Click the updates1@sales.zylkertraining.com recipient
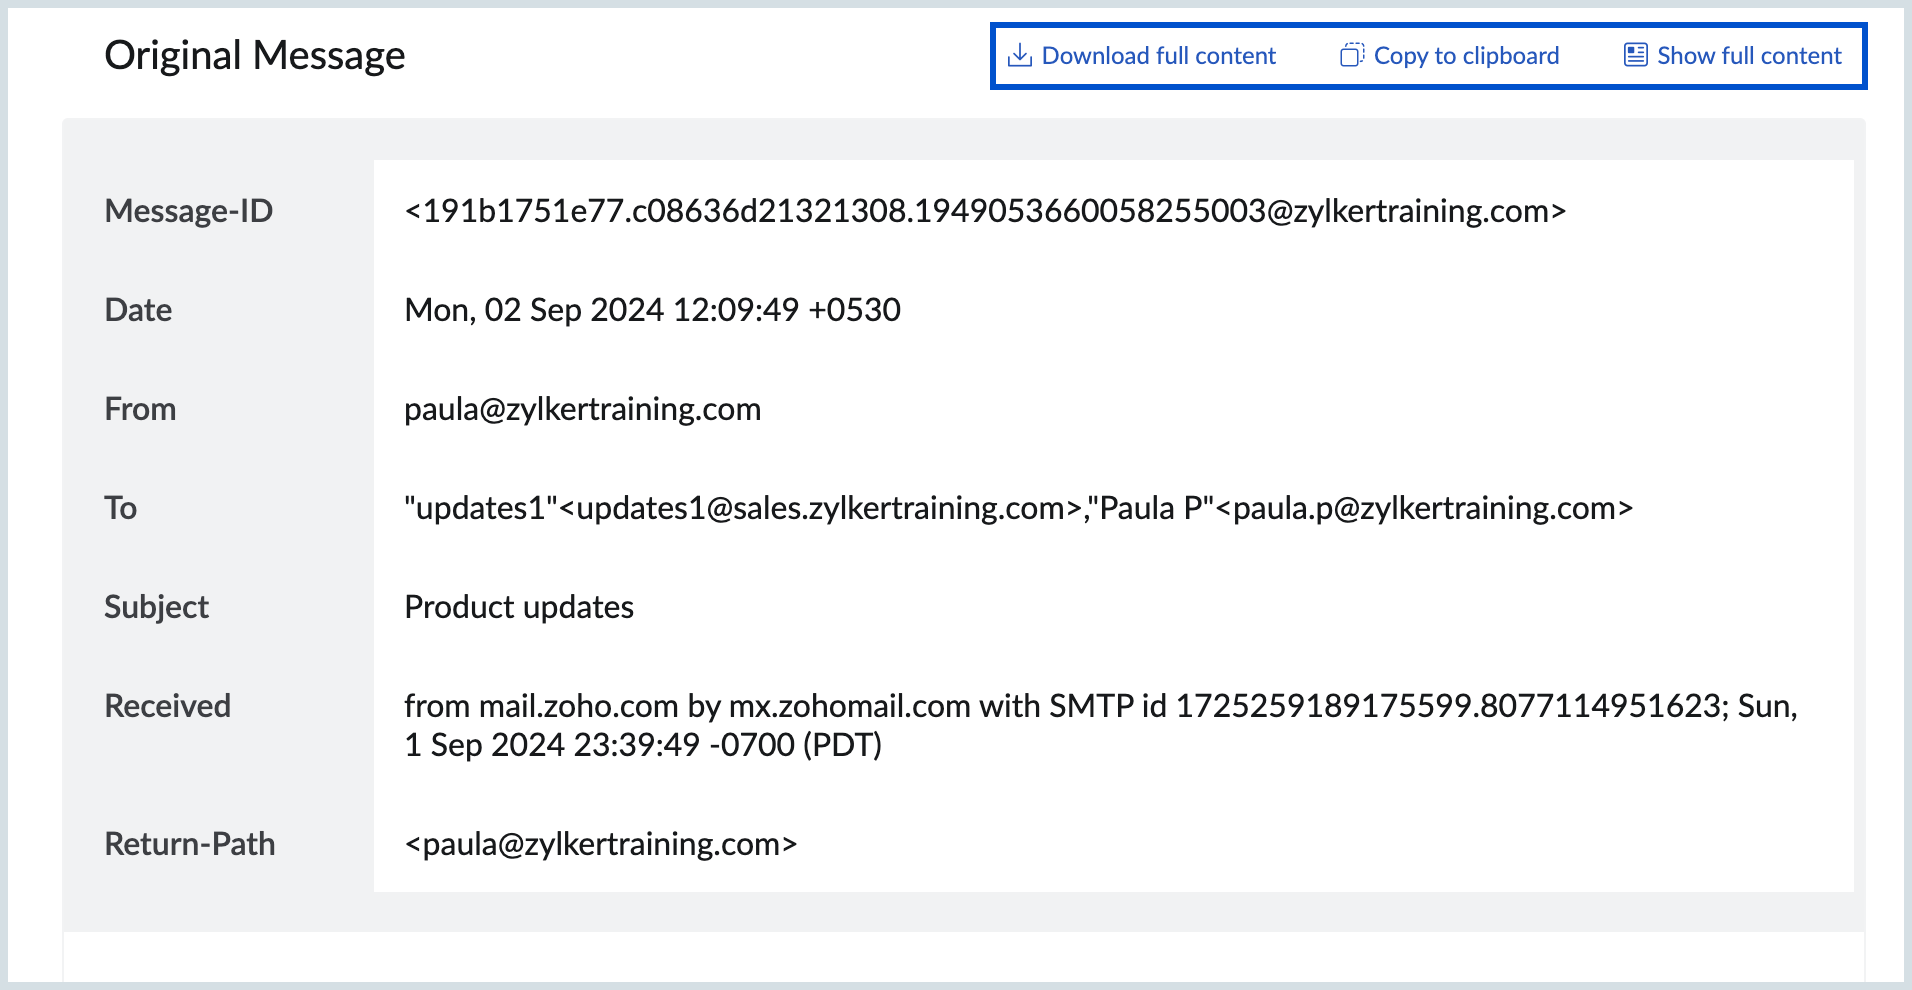The image size is (1912, 990). tap(820, 508)
